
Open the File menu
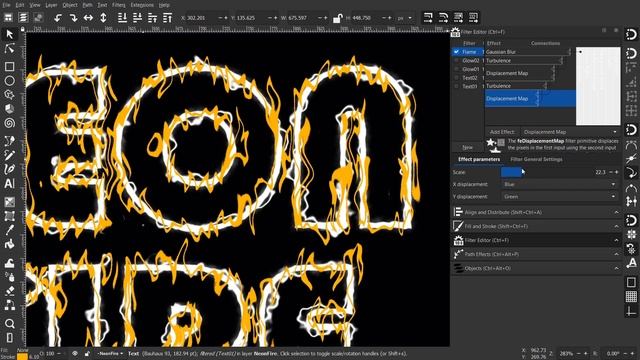[x=7, y=5]
